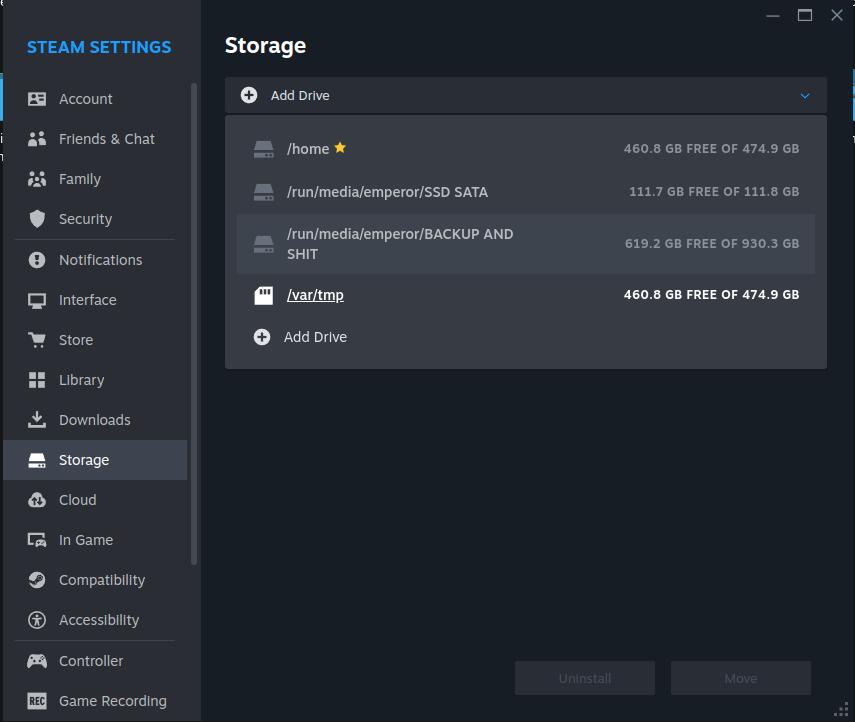Go to the Compatibility settings page
The width and height of the screenshot is (855, 722).
point(101,580)
